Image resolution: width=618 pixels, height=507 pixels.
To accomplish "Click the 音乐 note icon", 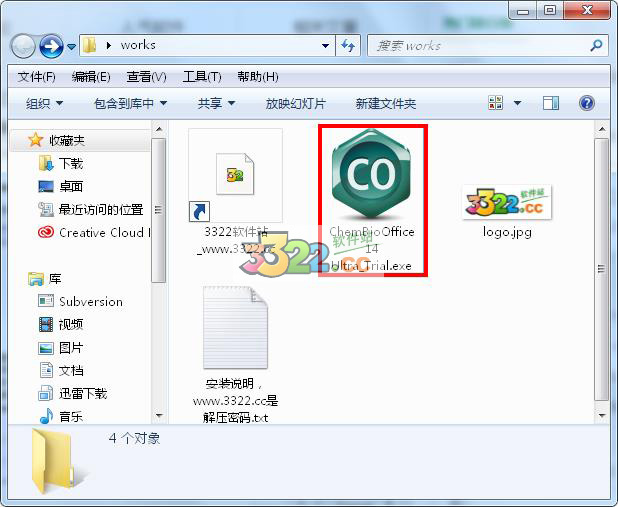I will click(47, 416).
